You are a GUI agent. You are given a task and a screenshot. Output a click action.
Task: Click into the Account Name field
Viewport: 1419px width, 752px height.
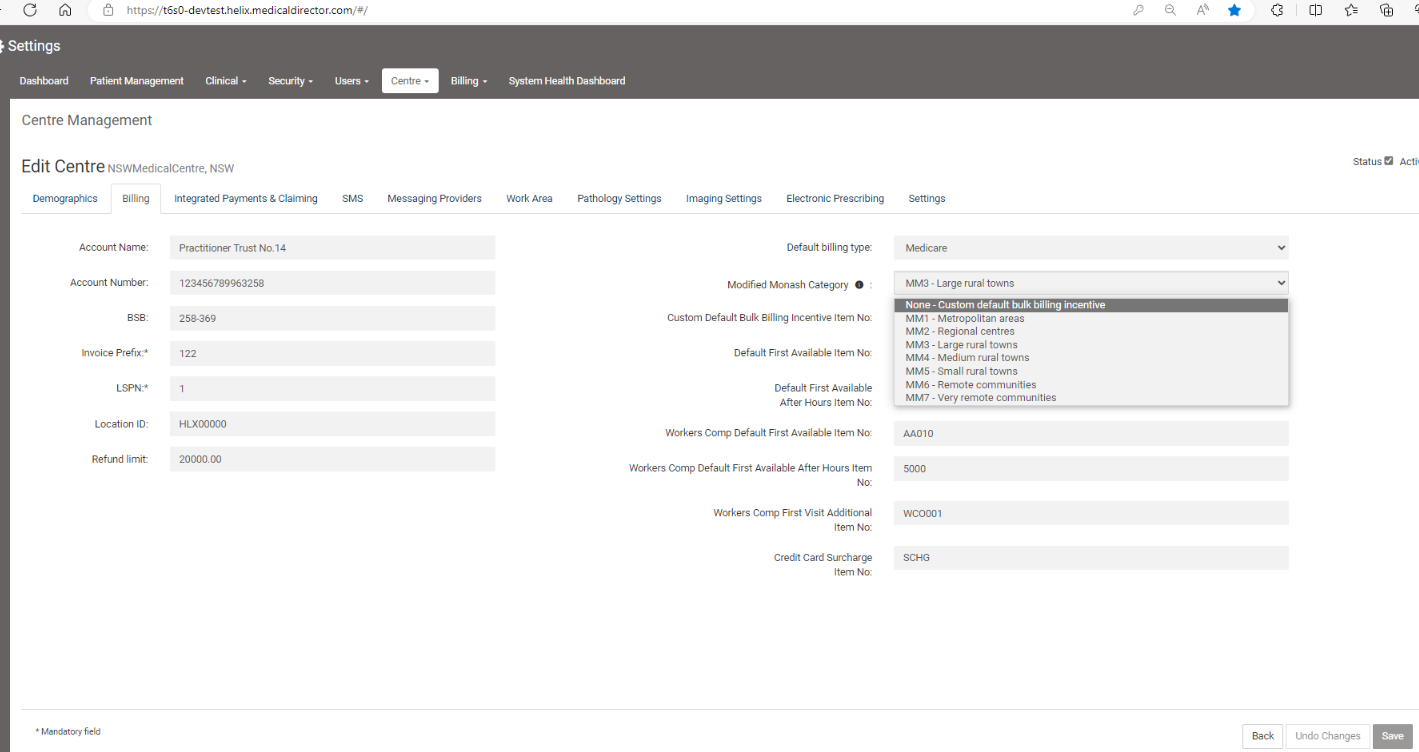point(332,248)
